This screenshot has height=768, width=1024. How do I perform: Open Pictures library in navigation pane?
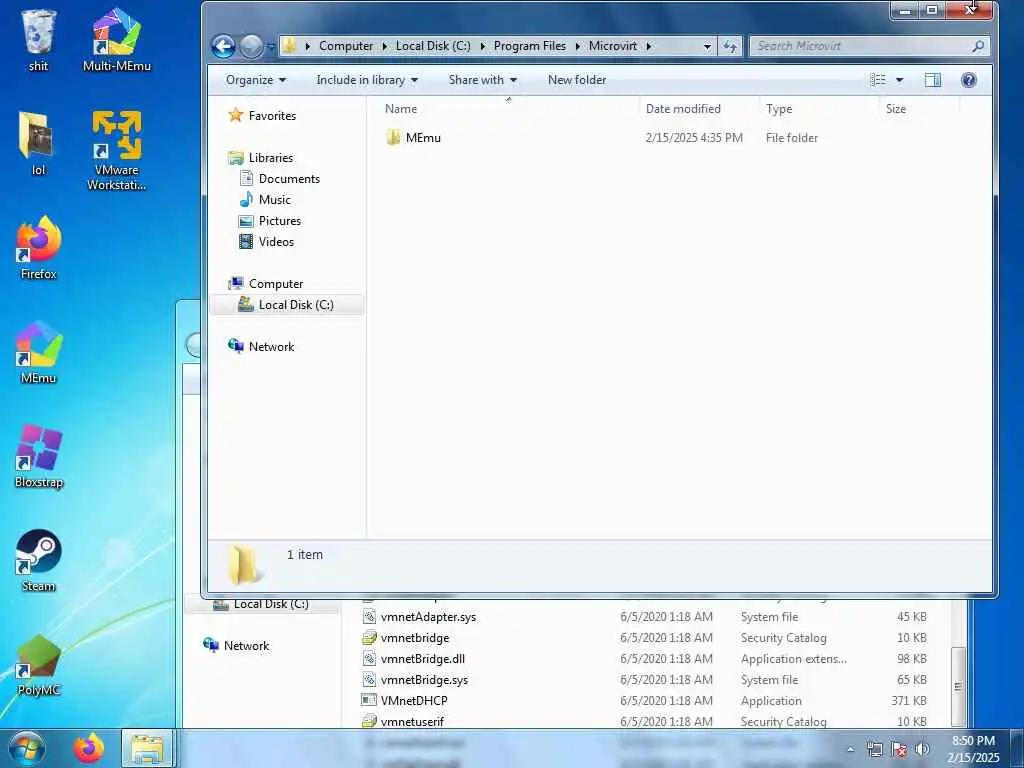pos(280,221)
